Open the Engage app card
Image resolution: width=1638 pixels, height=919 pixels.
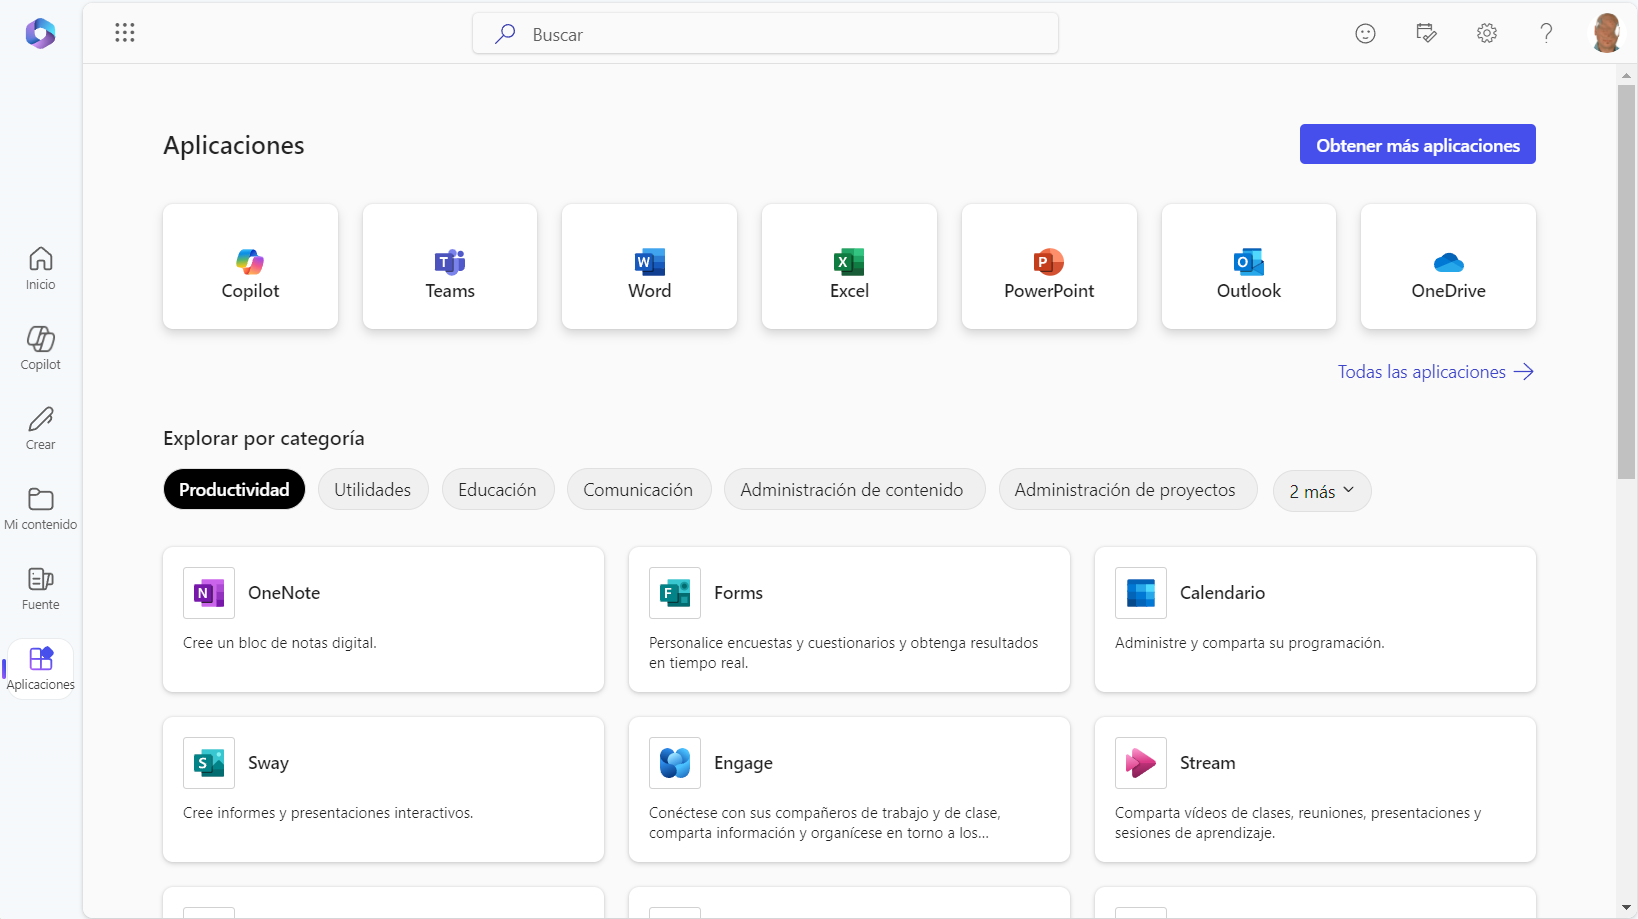[849, 789]
